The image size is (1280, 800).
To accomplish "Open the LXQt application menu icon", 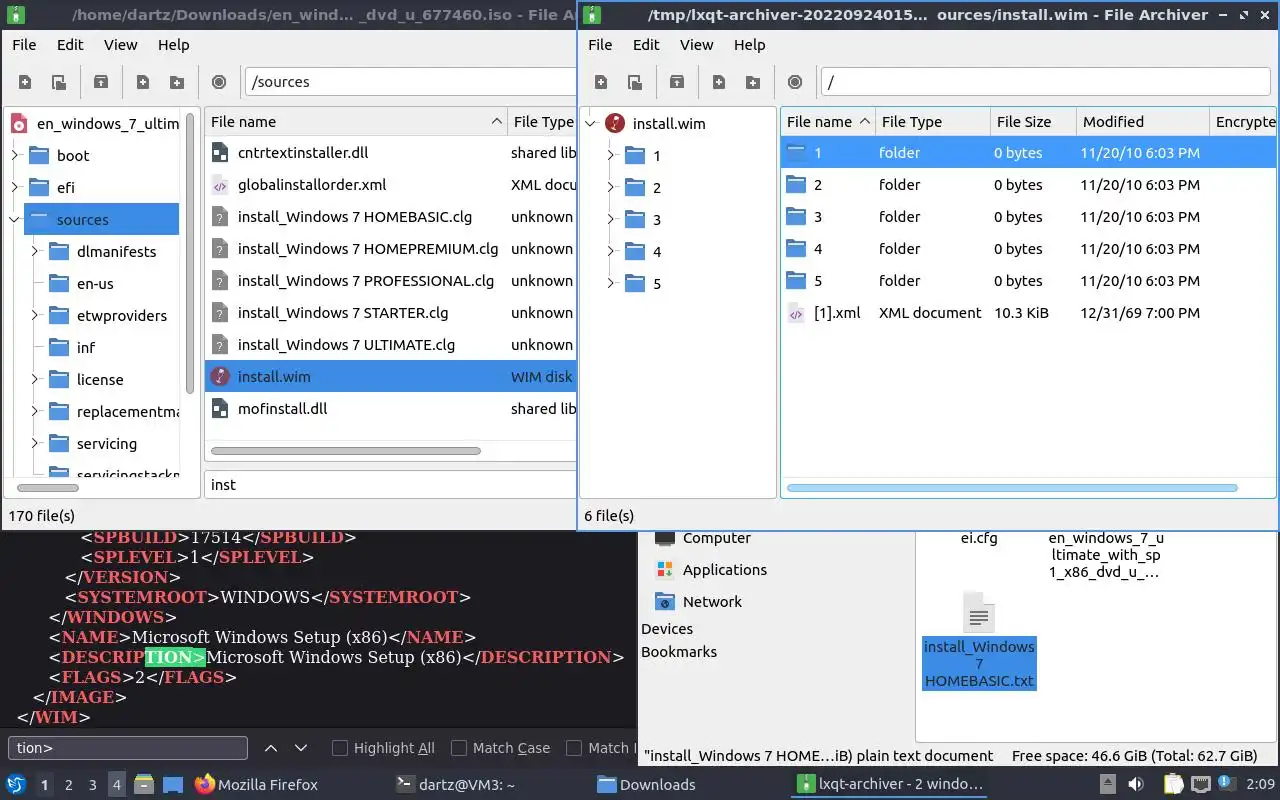I will click(x=16, y=784).
